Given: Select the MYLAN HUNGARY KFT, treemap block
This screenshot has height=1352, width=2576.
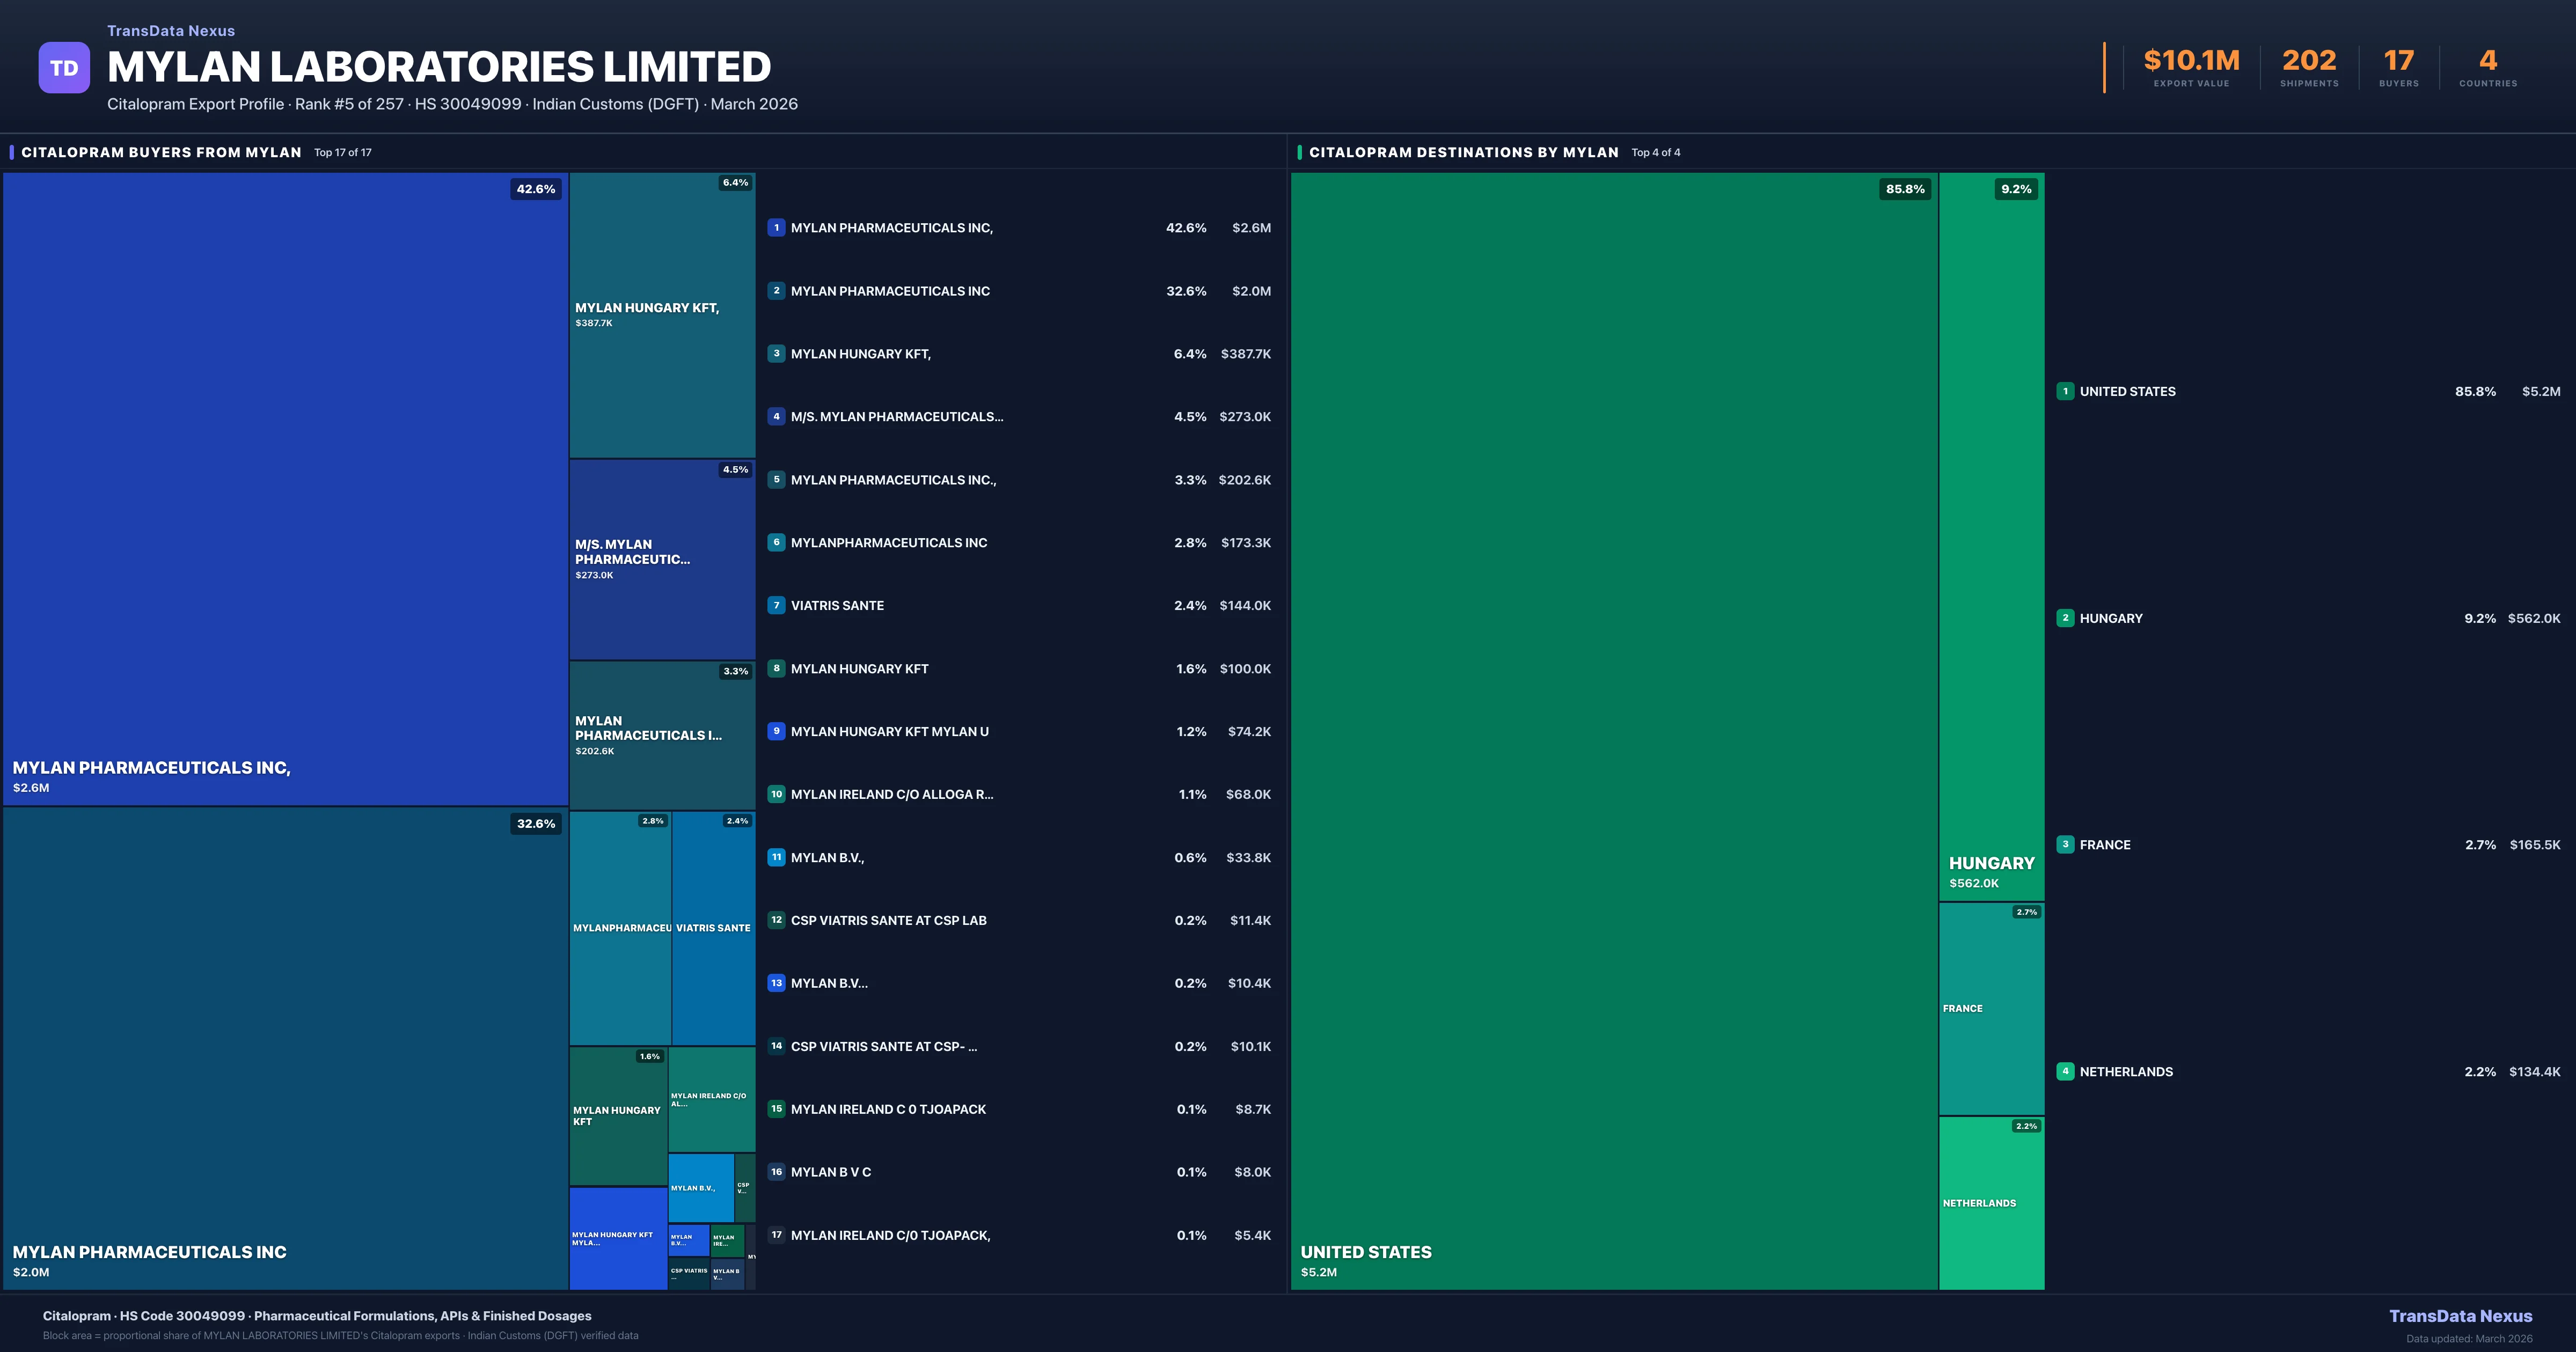Looking at the screenshot, I should point(662,315).
